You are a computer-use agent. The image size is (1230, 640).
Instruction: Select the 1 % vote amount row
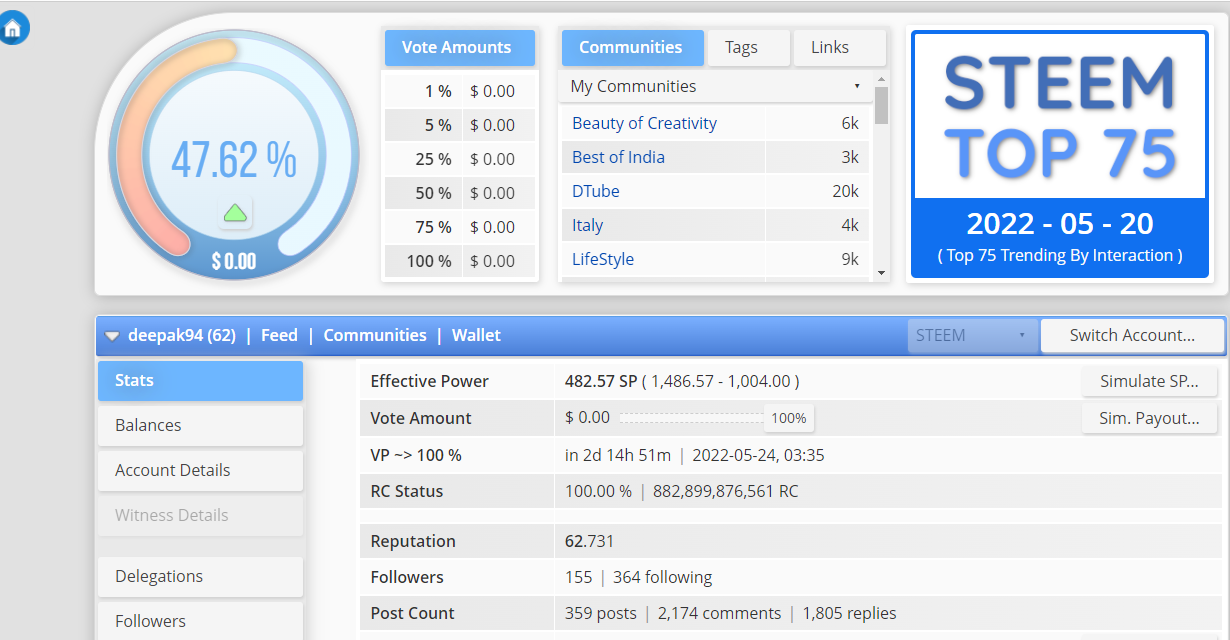(x=460, y=91)
